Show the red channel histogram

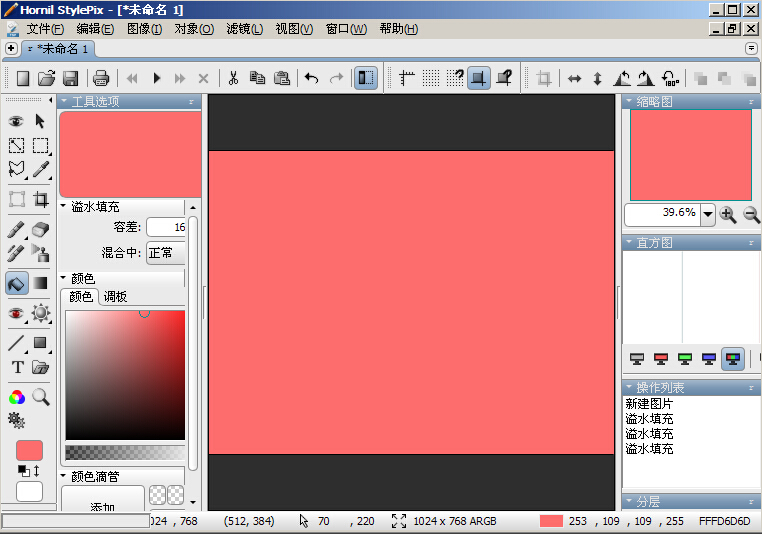[x=660, y=359]
